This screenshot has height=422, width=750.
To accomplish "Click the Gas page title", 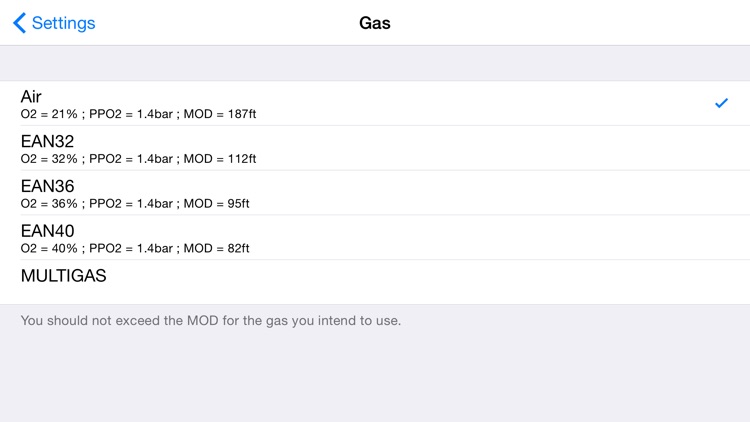I will pos(375,23).
